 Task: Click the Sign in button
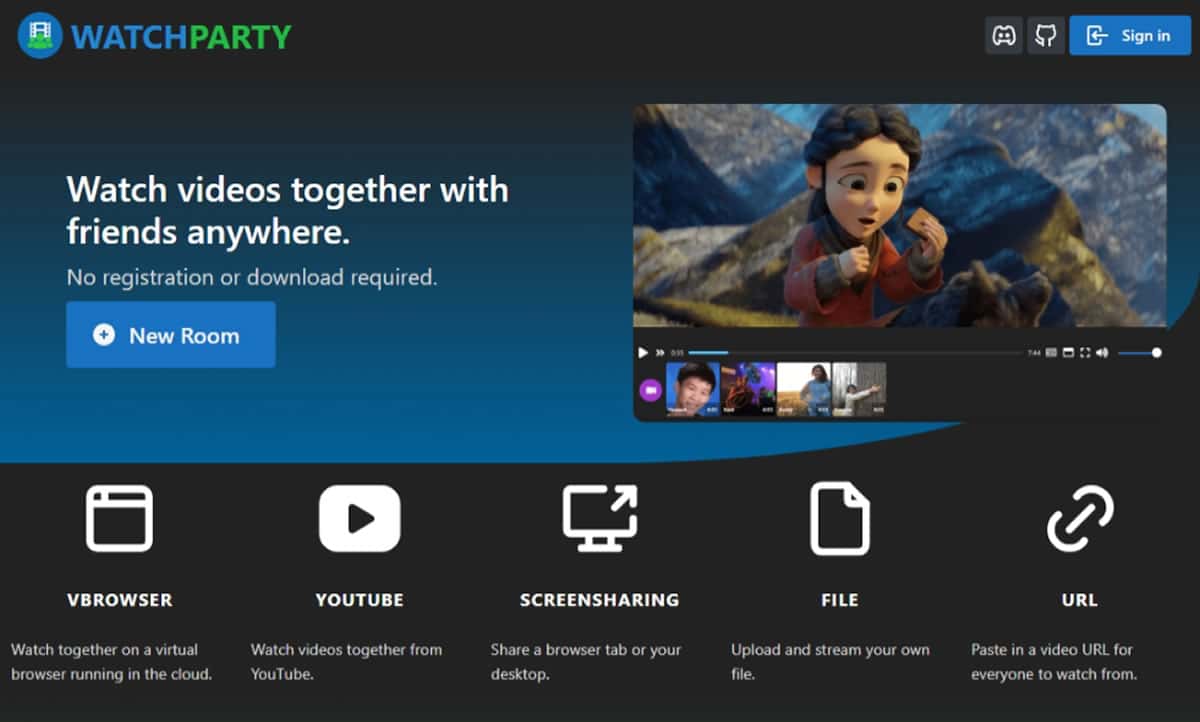coord(1129,36)
